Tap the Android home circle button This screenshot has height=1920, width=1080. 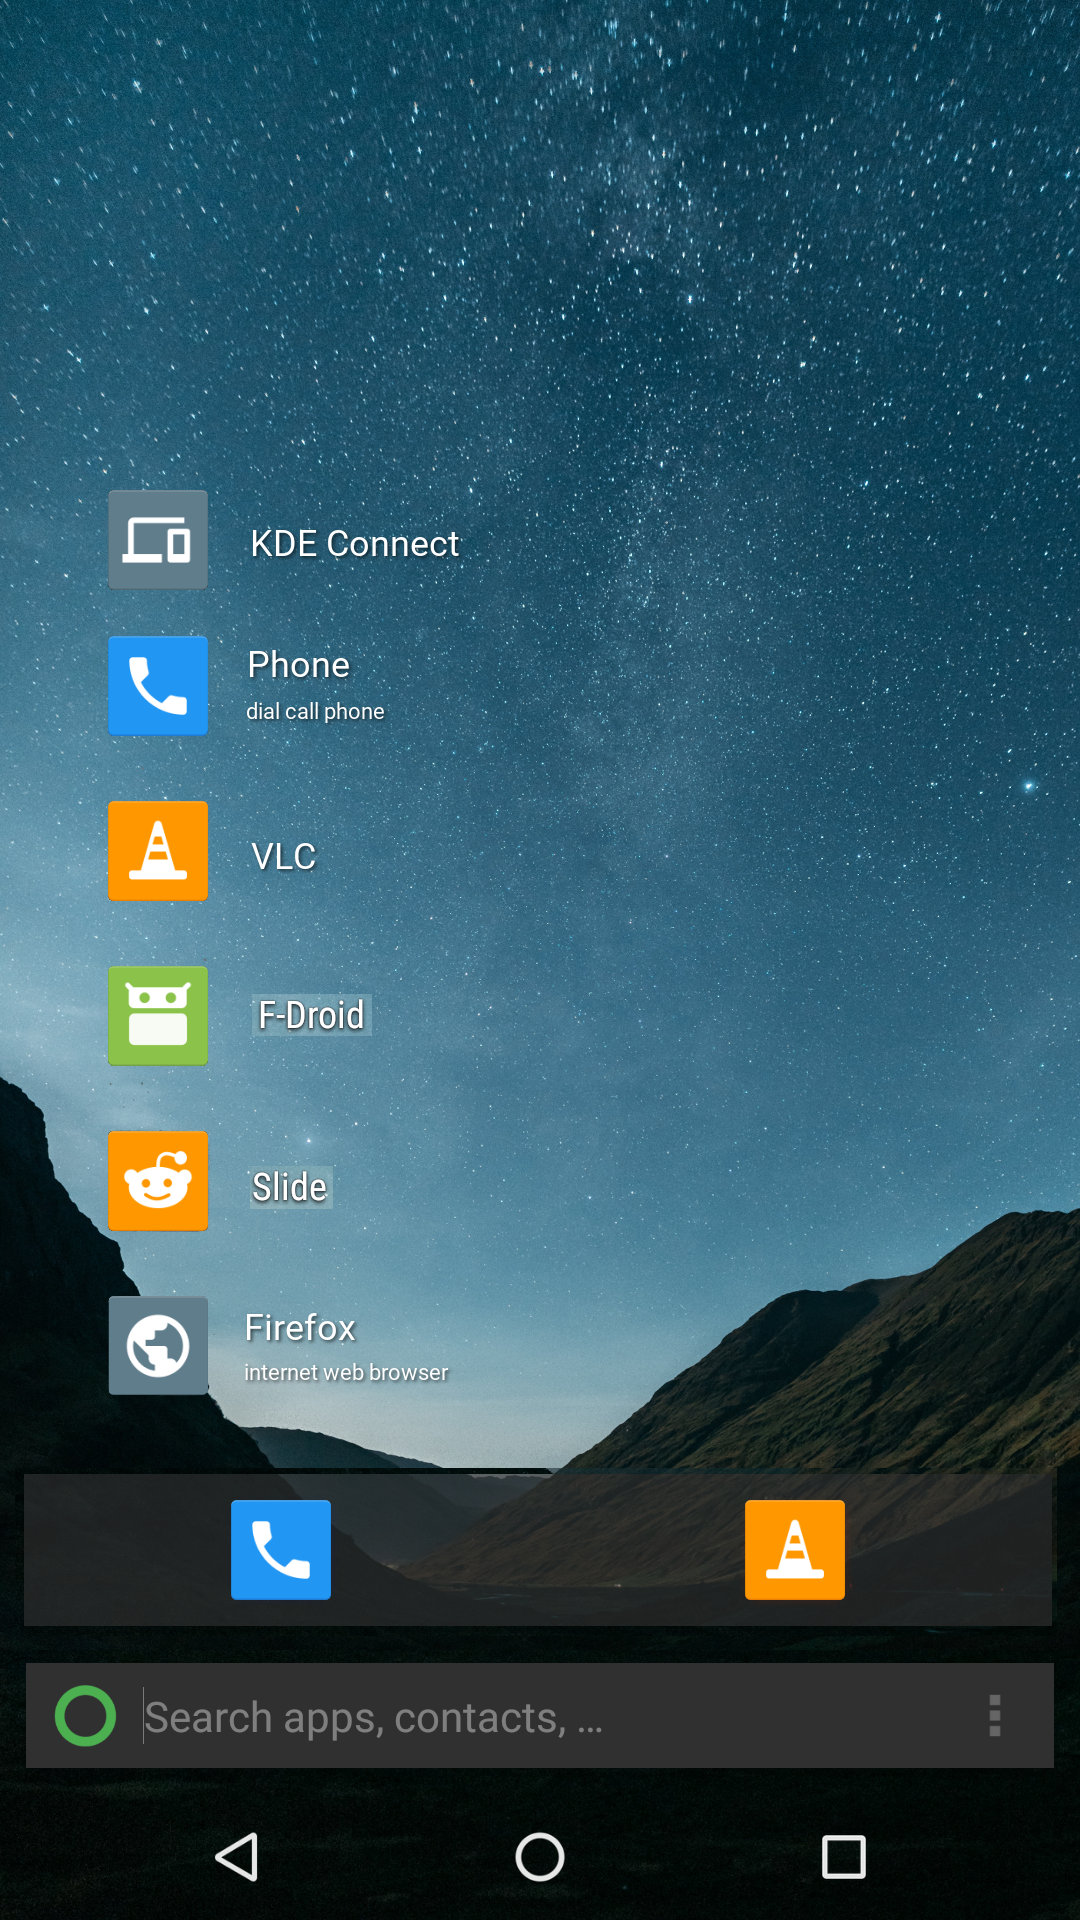point(540,1857)
